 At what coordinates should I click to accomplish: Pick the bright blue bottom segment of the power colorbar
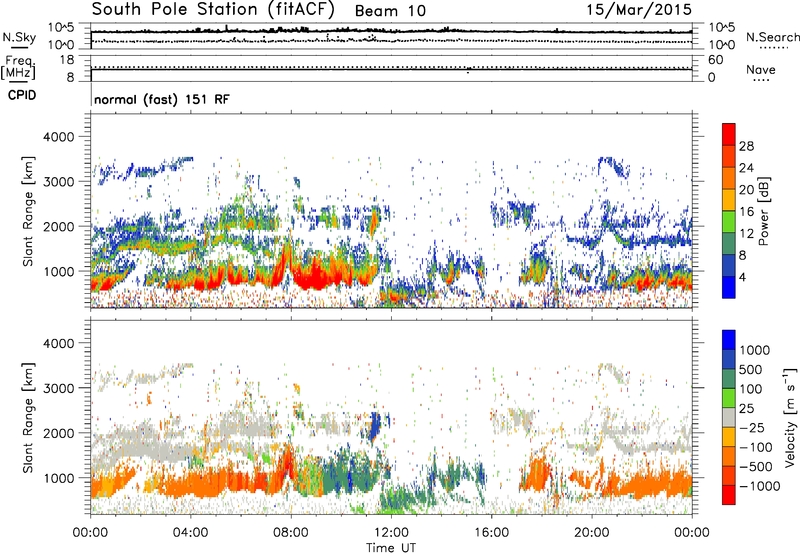pos(729,287)
